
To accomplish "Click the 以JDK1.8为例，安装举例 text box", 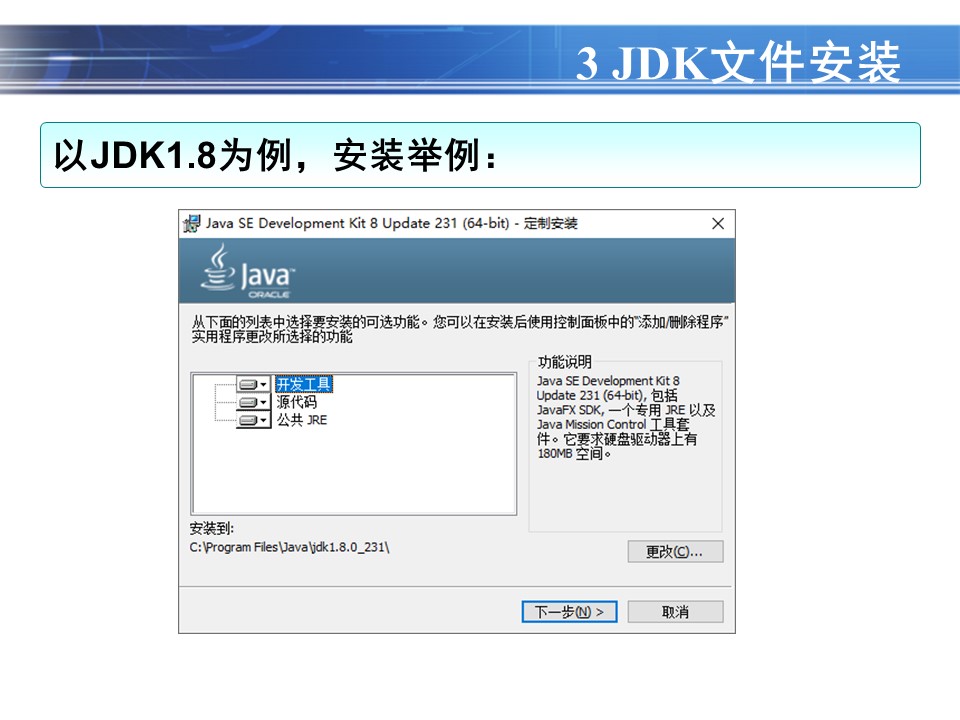I will tap(480, 155).
